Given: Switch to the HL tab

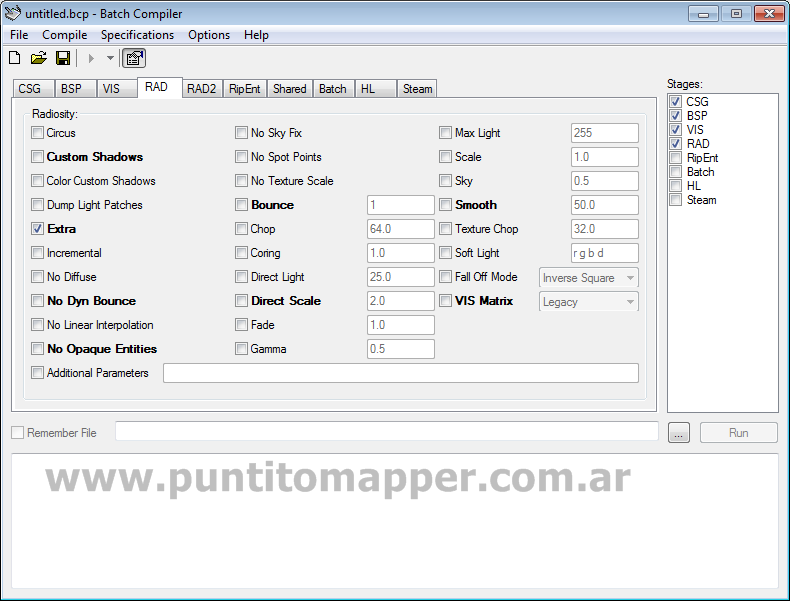Looking at the screenshot, I should coord(375,89).
